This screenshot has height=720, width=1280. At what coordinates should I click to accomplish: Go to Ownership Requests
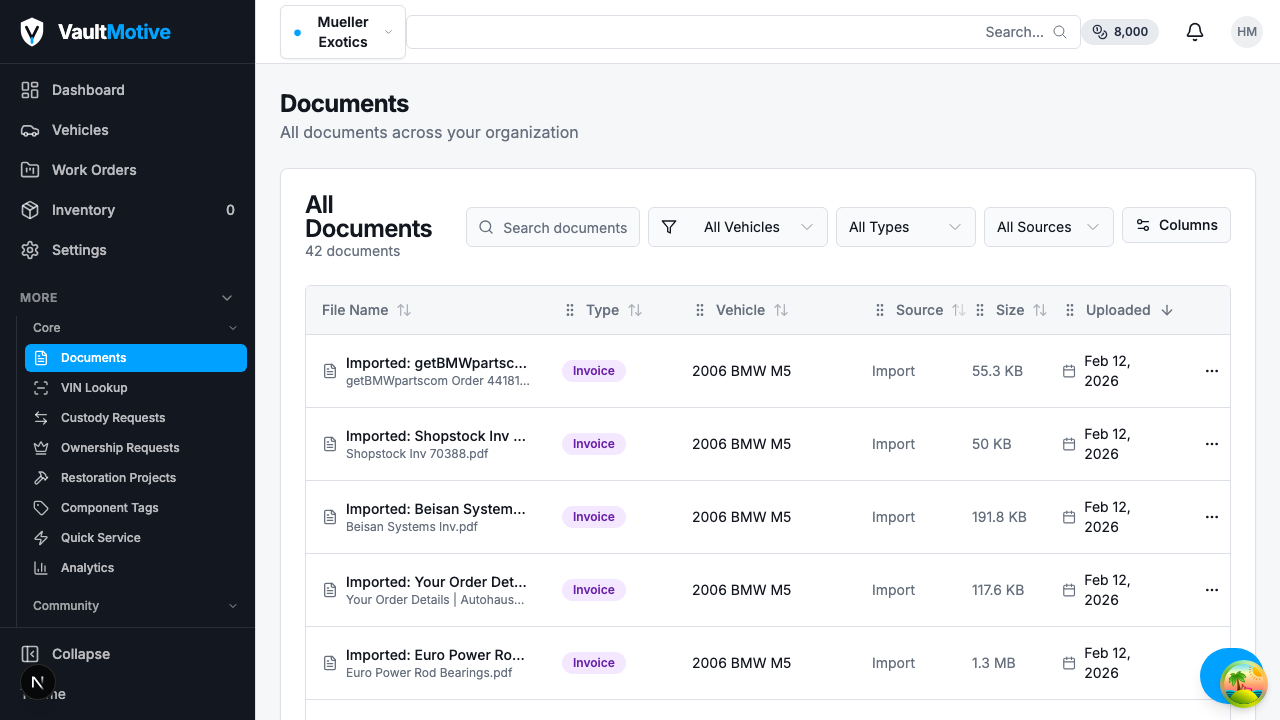click(136, 448)
